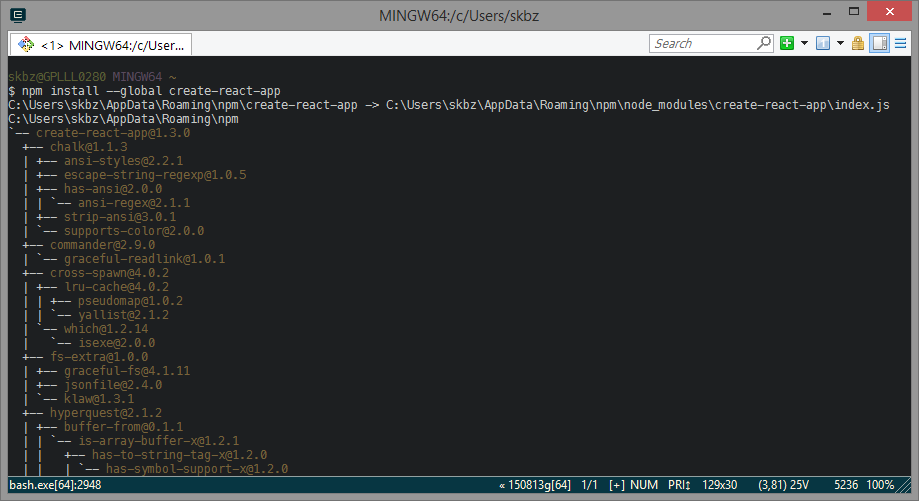Click the ansi-styles@2.2.1 entry

pyautogui.click(x=124, y=161)
